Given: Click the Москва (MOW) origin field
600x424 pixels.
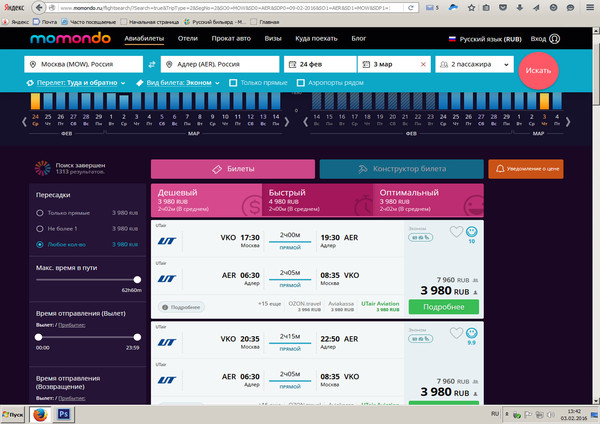Looking at the screenshot, I should 83,64.
